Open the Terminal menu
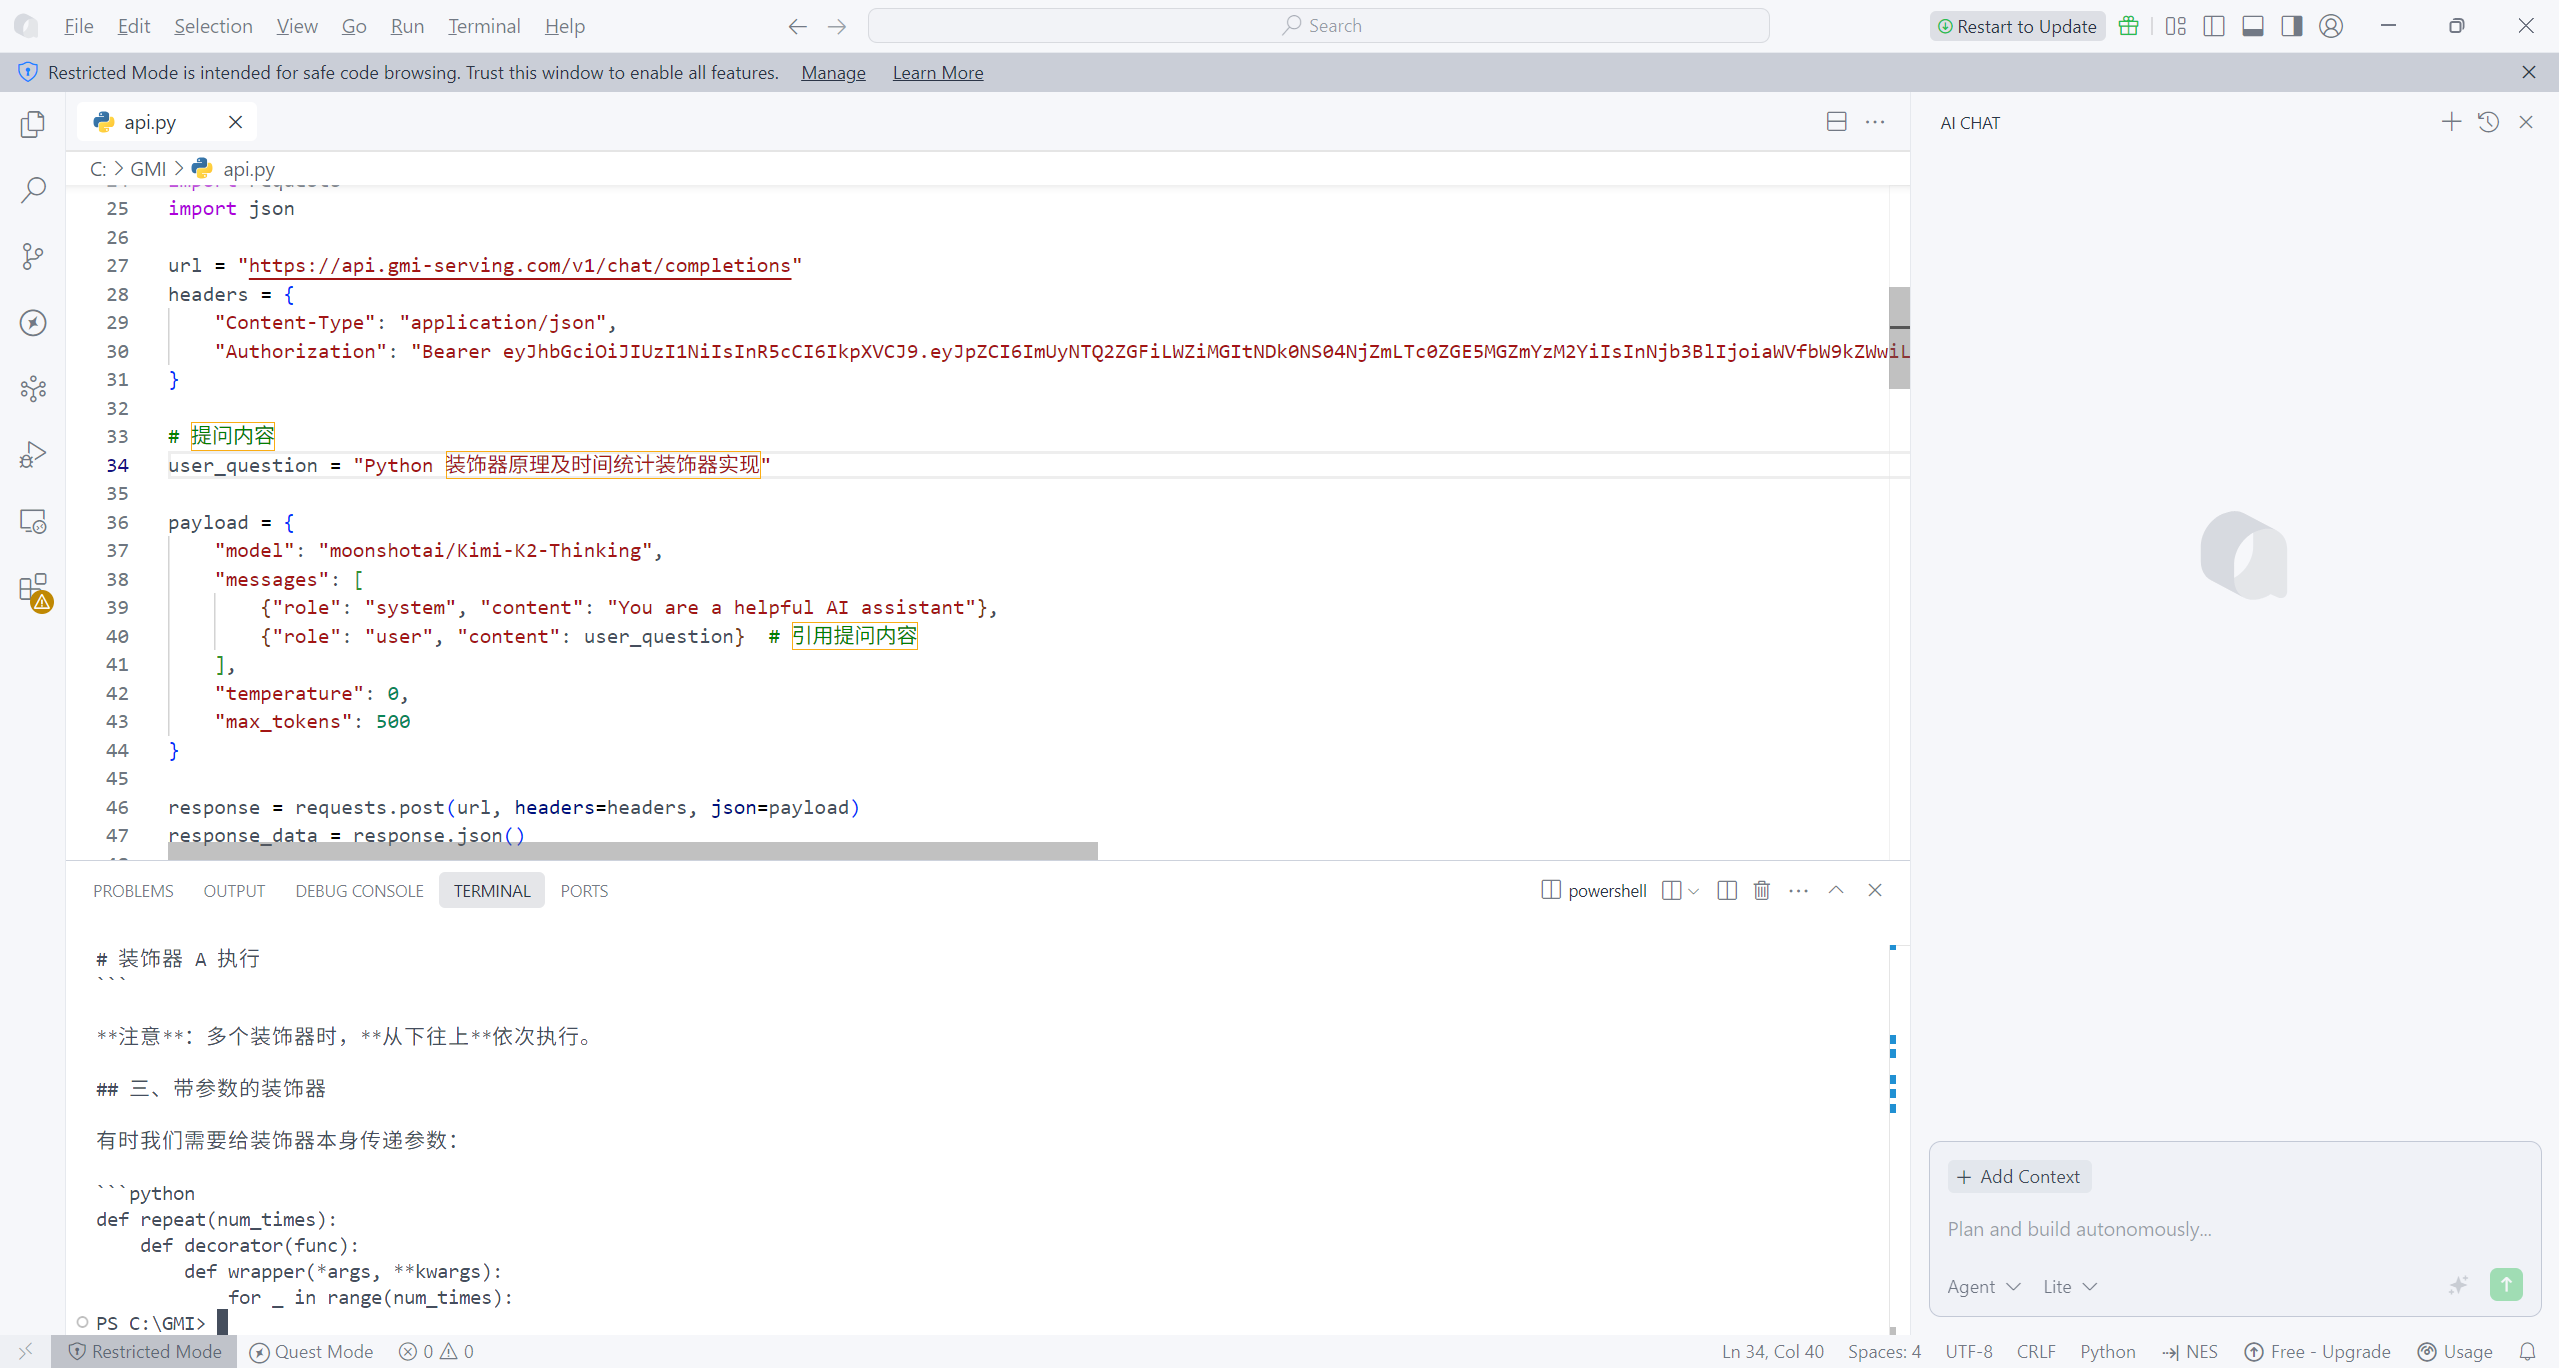 coord(483,26)
